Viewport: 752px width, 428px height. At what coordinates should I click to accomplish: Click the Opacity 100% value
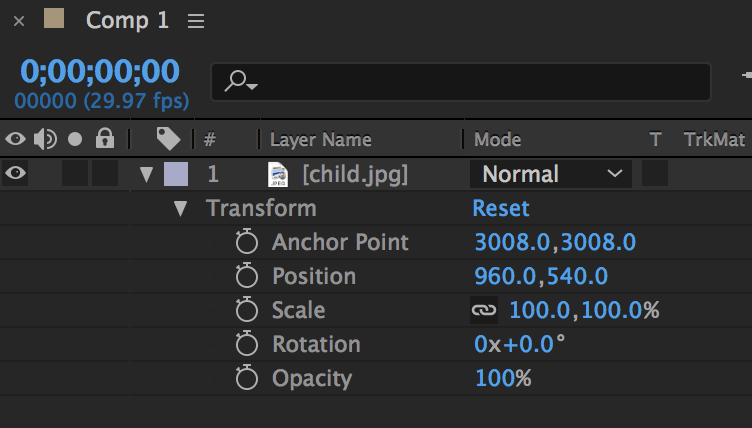click(503, 378)
